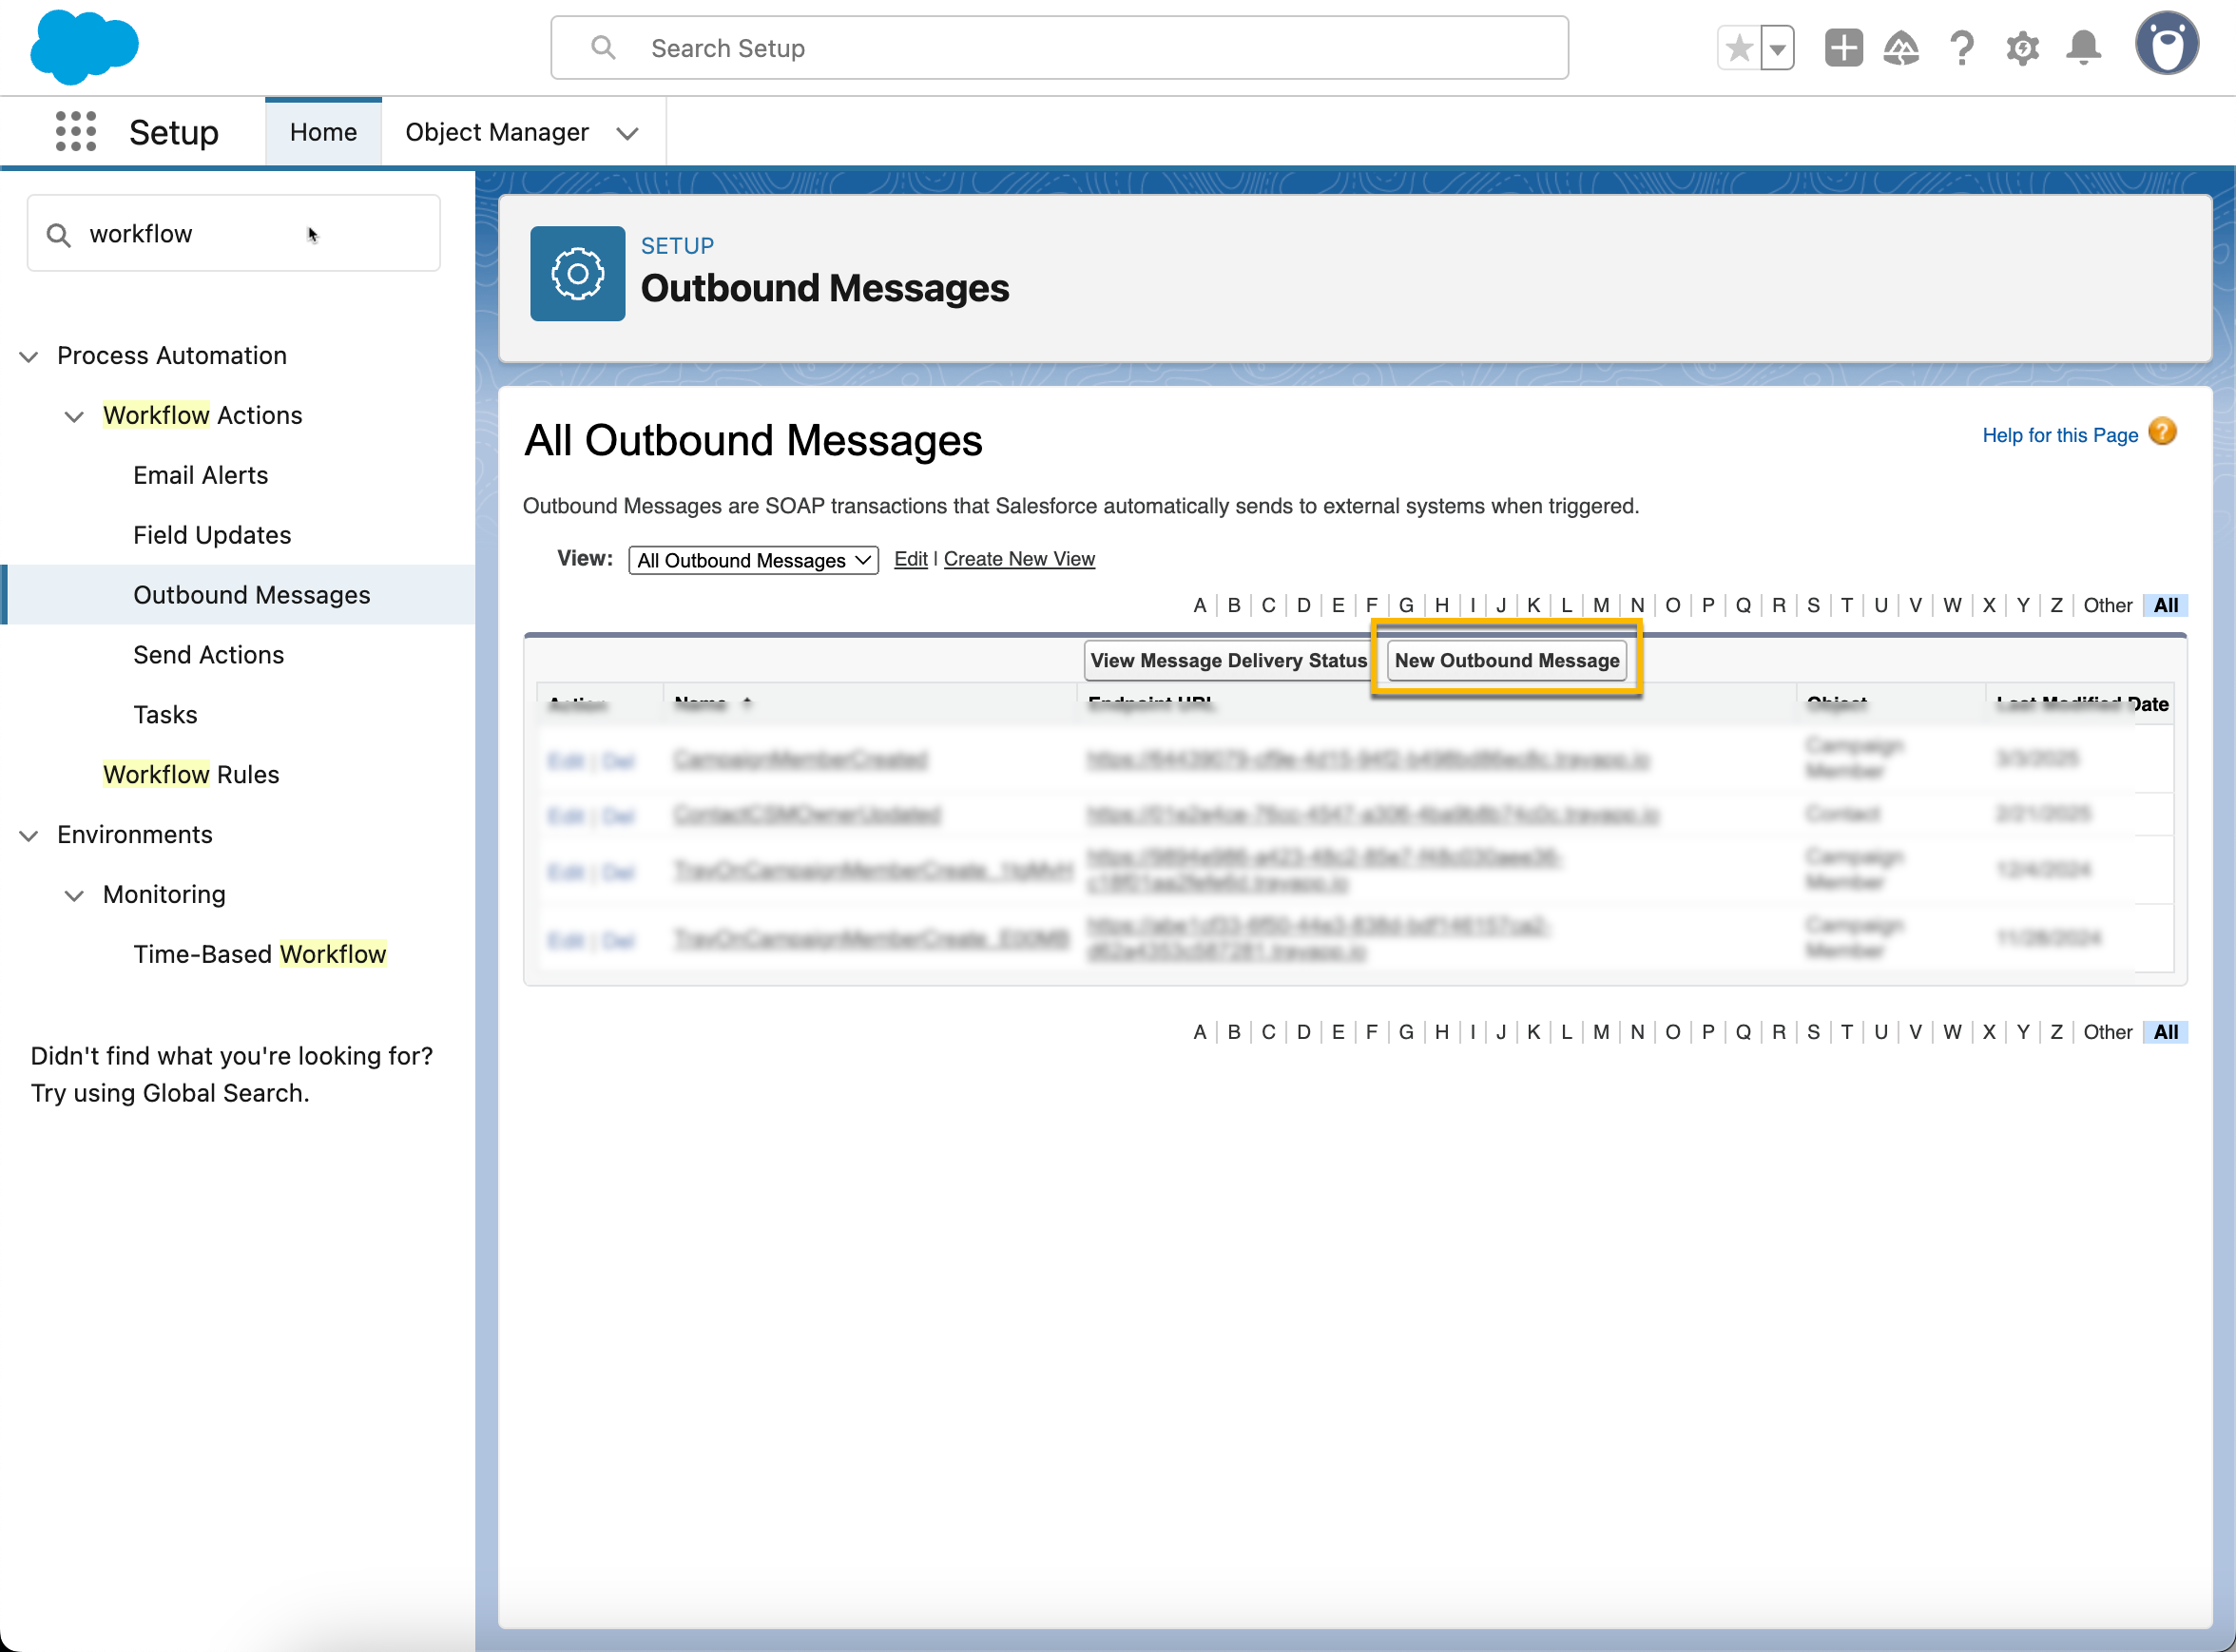This screenshot has height=1652, width=2236.
Task: Switch to the Home tab
Action: point(323,132)
